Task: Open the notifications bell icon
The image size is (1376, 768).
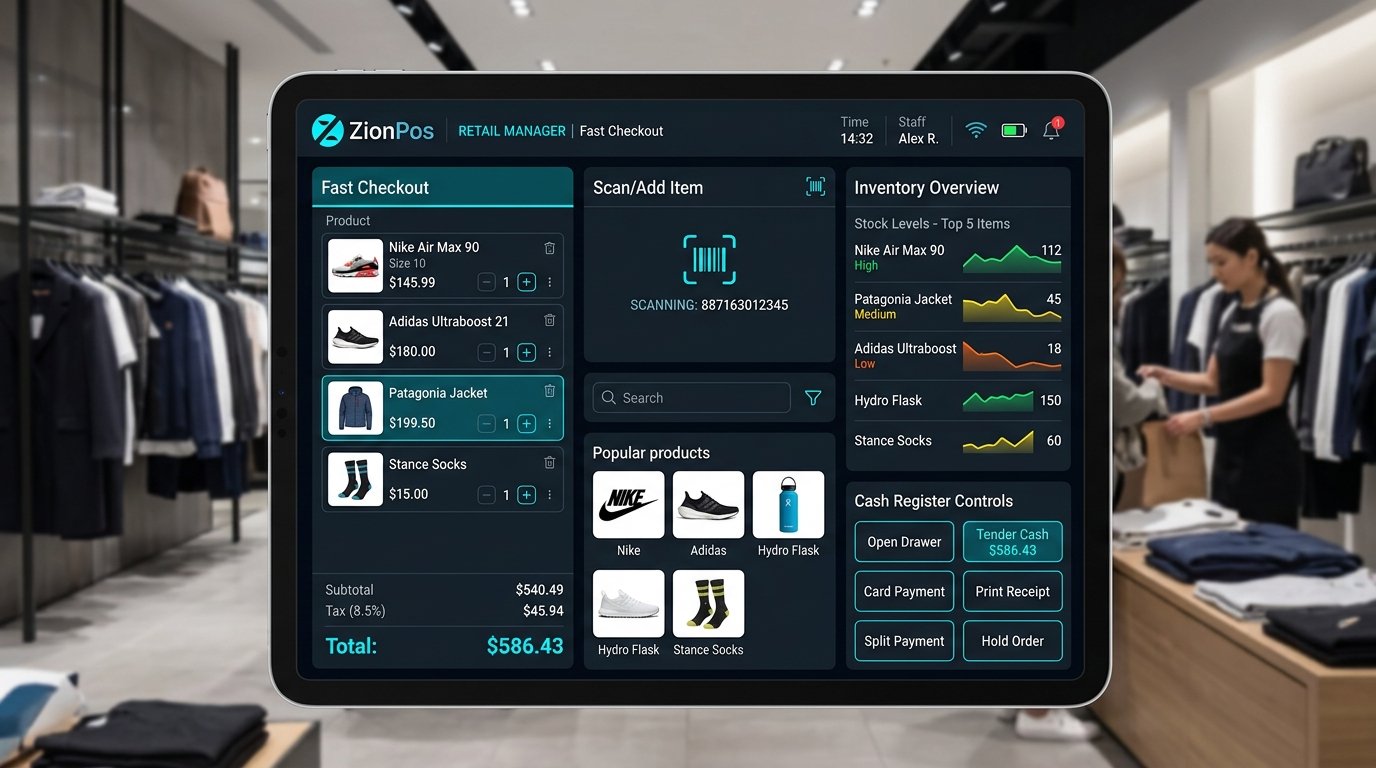Action: point(1051,130)
